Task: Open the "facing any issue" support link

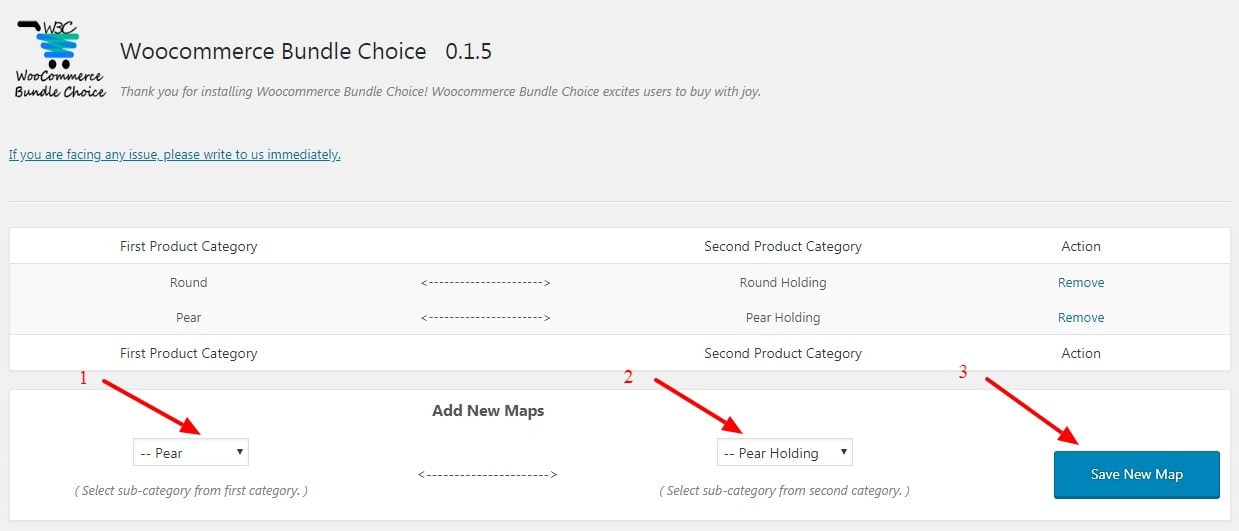Action: (x=175, y=155)
